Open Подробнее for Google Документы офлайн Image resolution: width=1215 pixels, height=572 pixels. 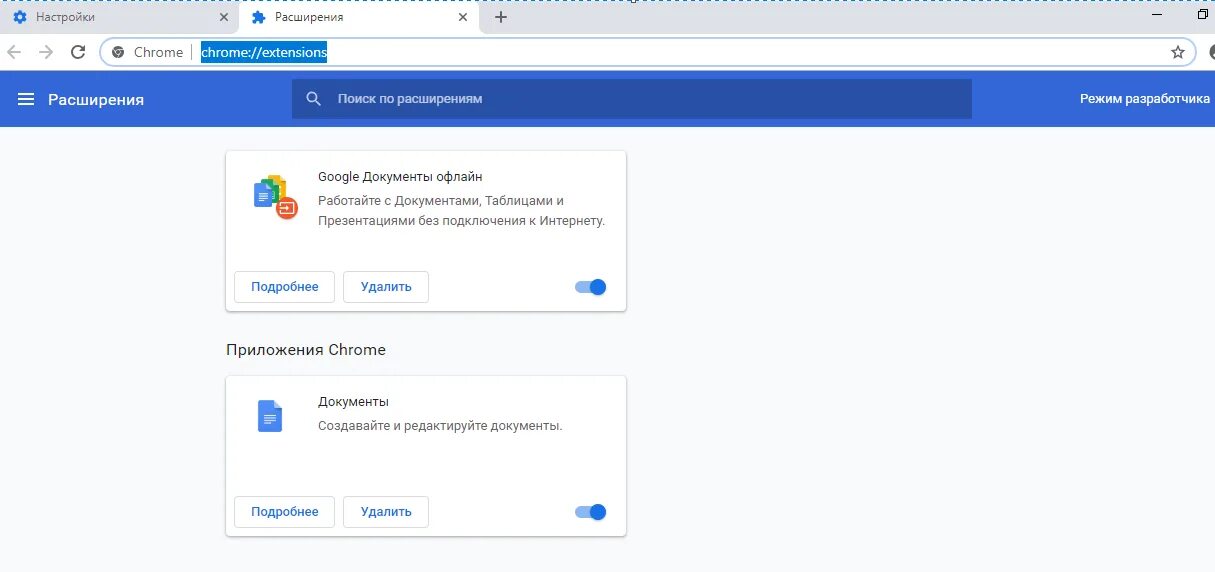tap(285, 287)
